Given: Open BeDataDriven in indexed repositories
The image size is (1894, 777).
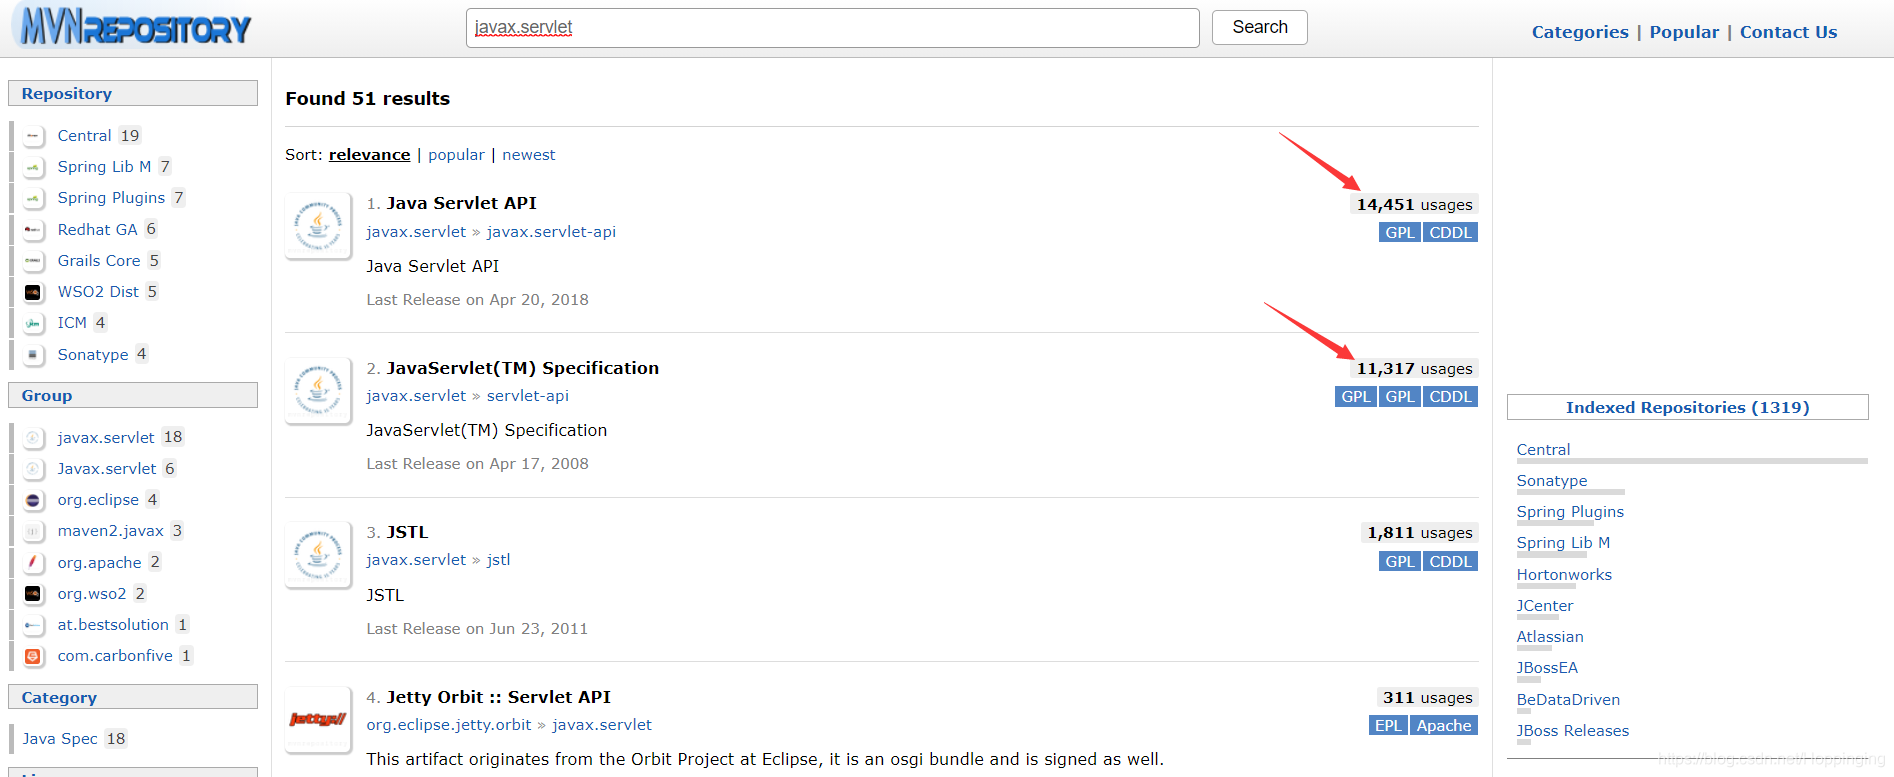Looking at the screenshot, I should click(1568, 700).
